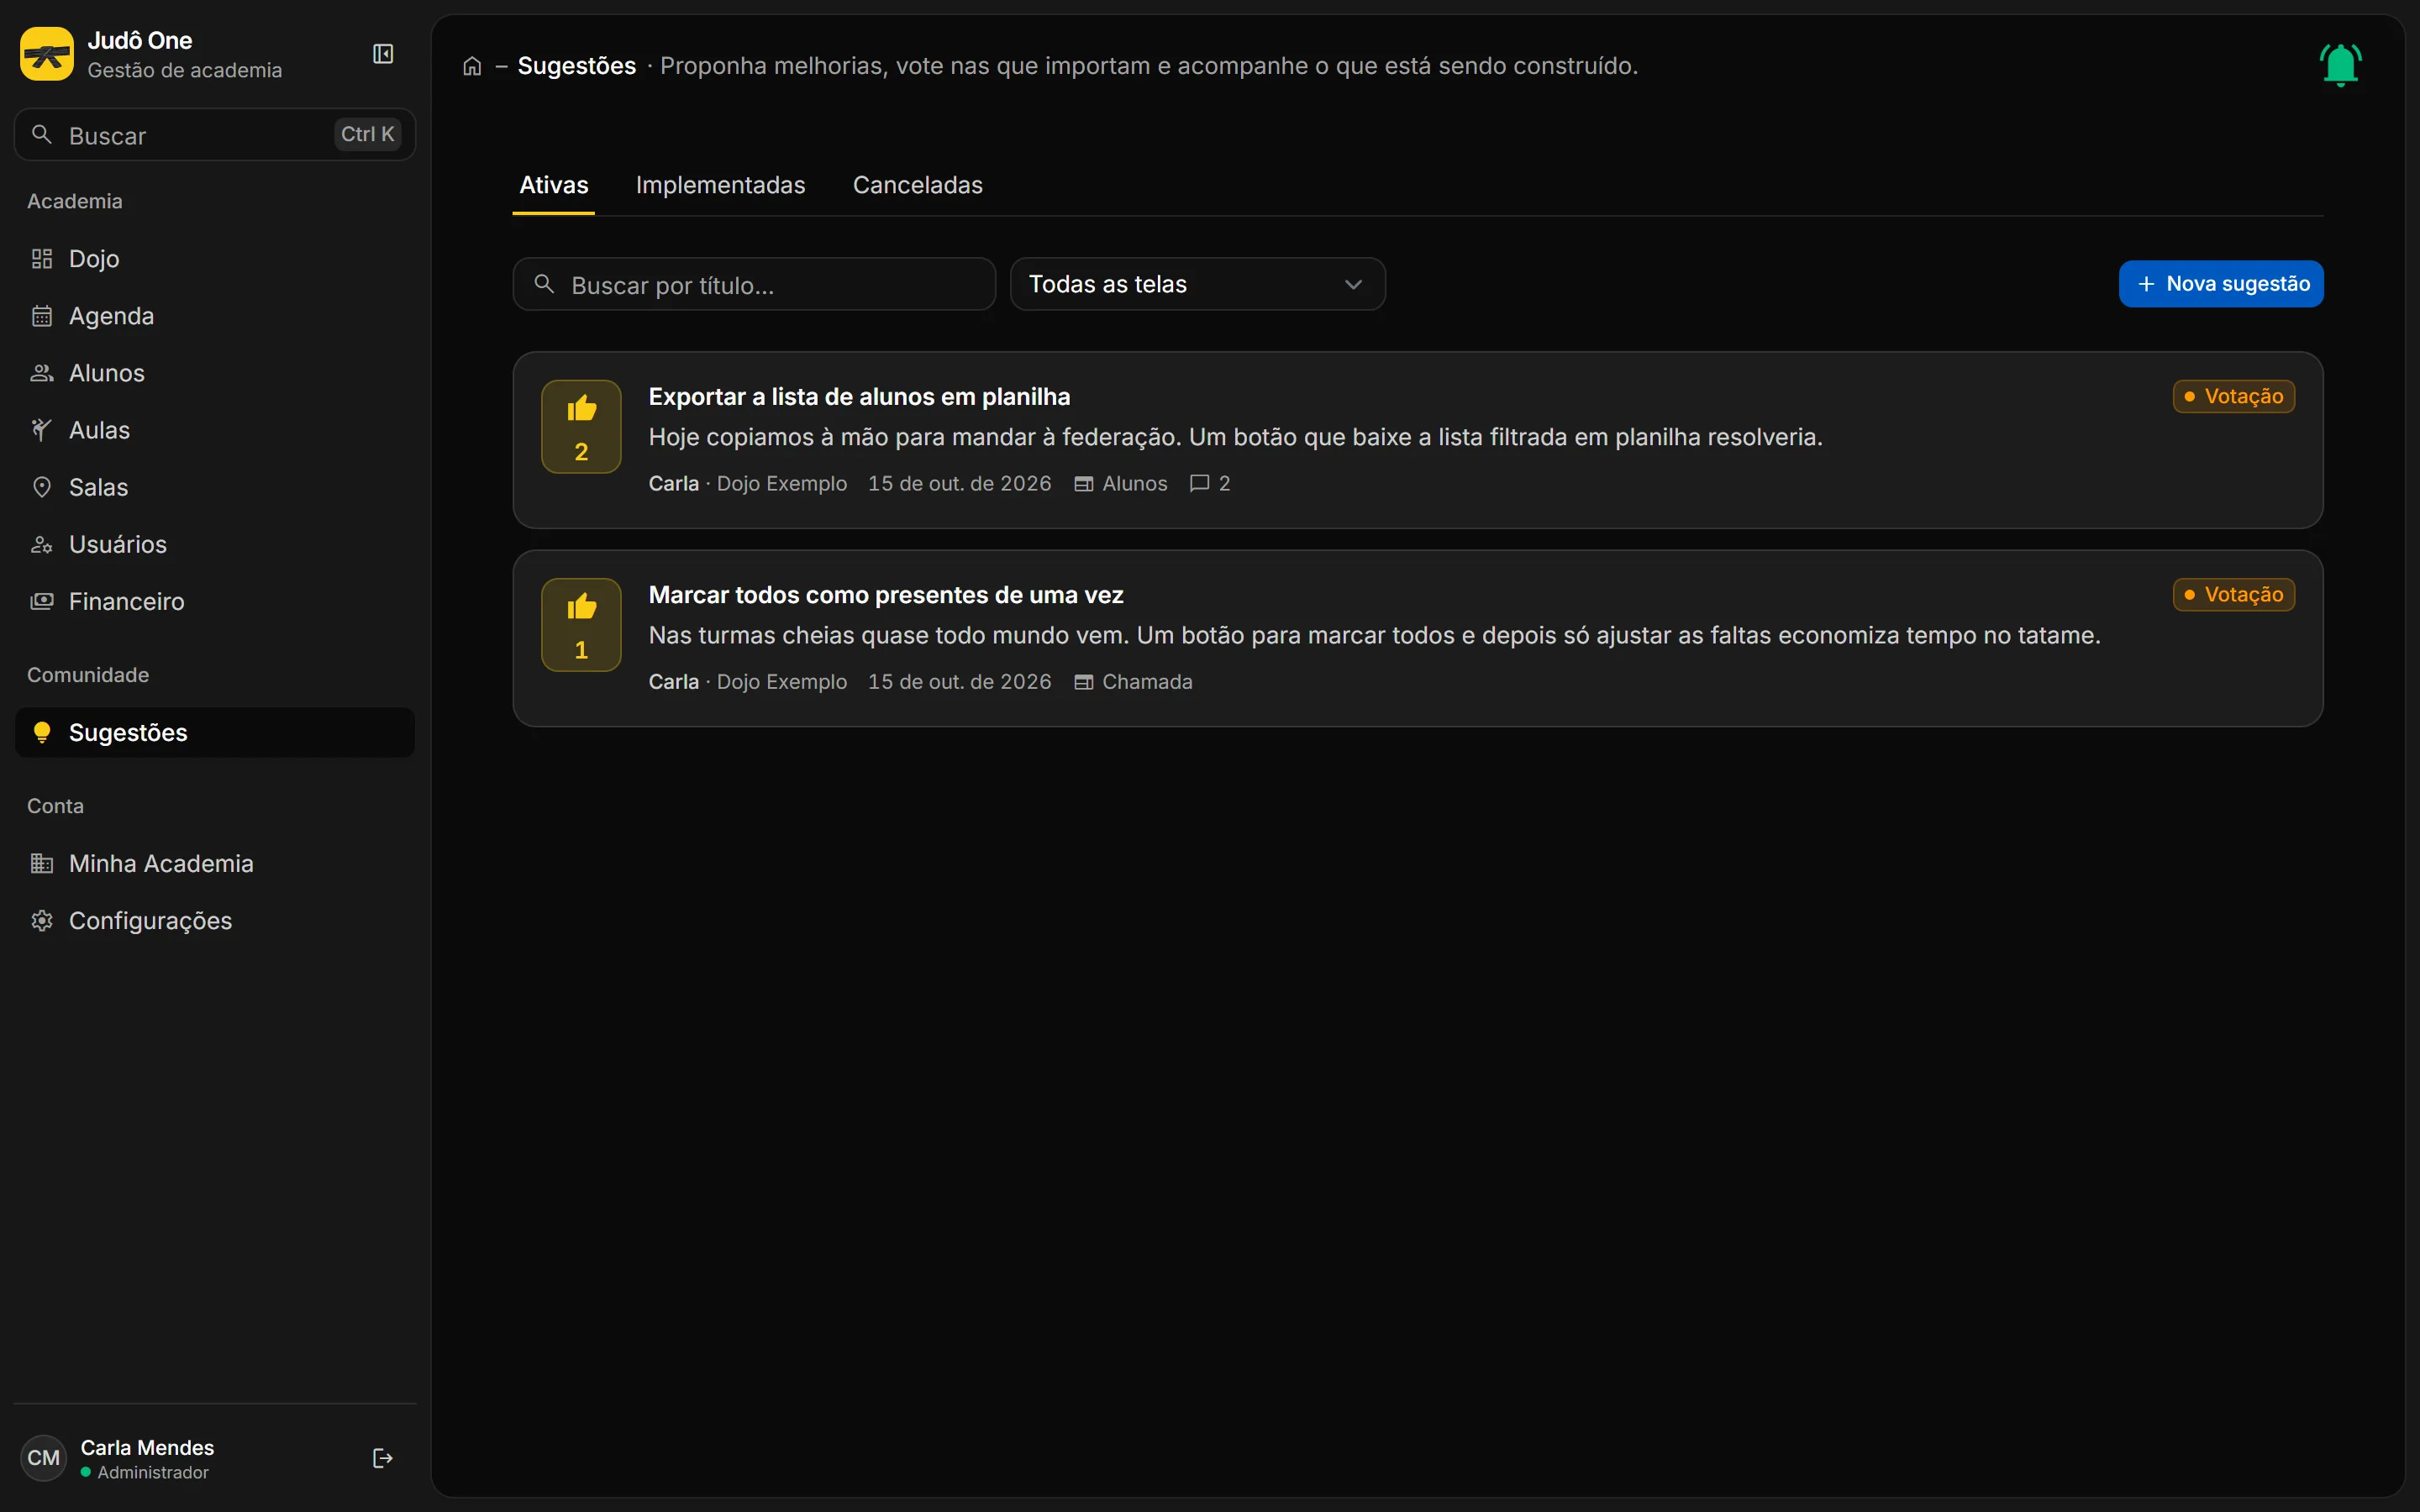
Task: Click 'Nas turmas cheias' description text
Action: click(x=1374, y=635)
